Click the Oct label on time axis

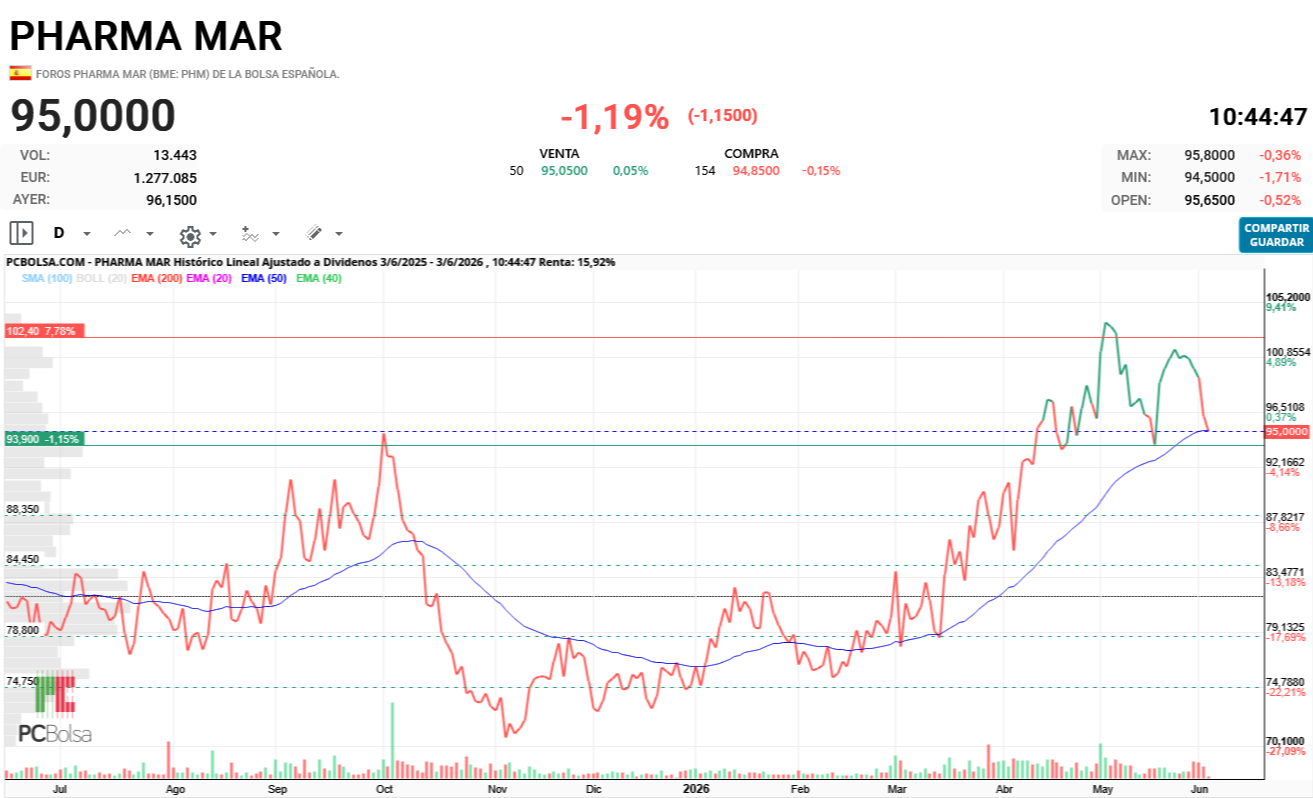(384, 789)
